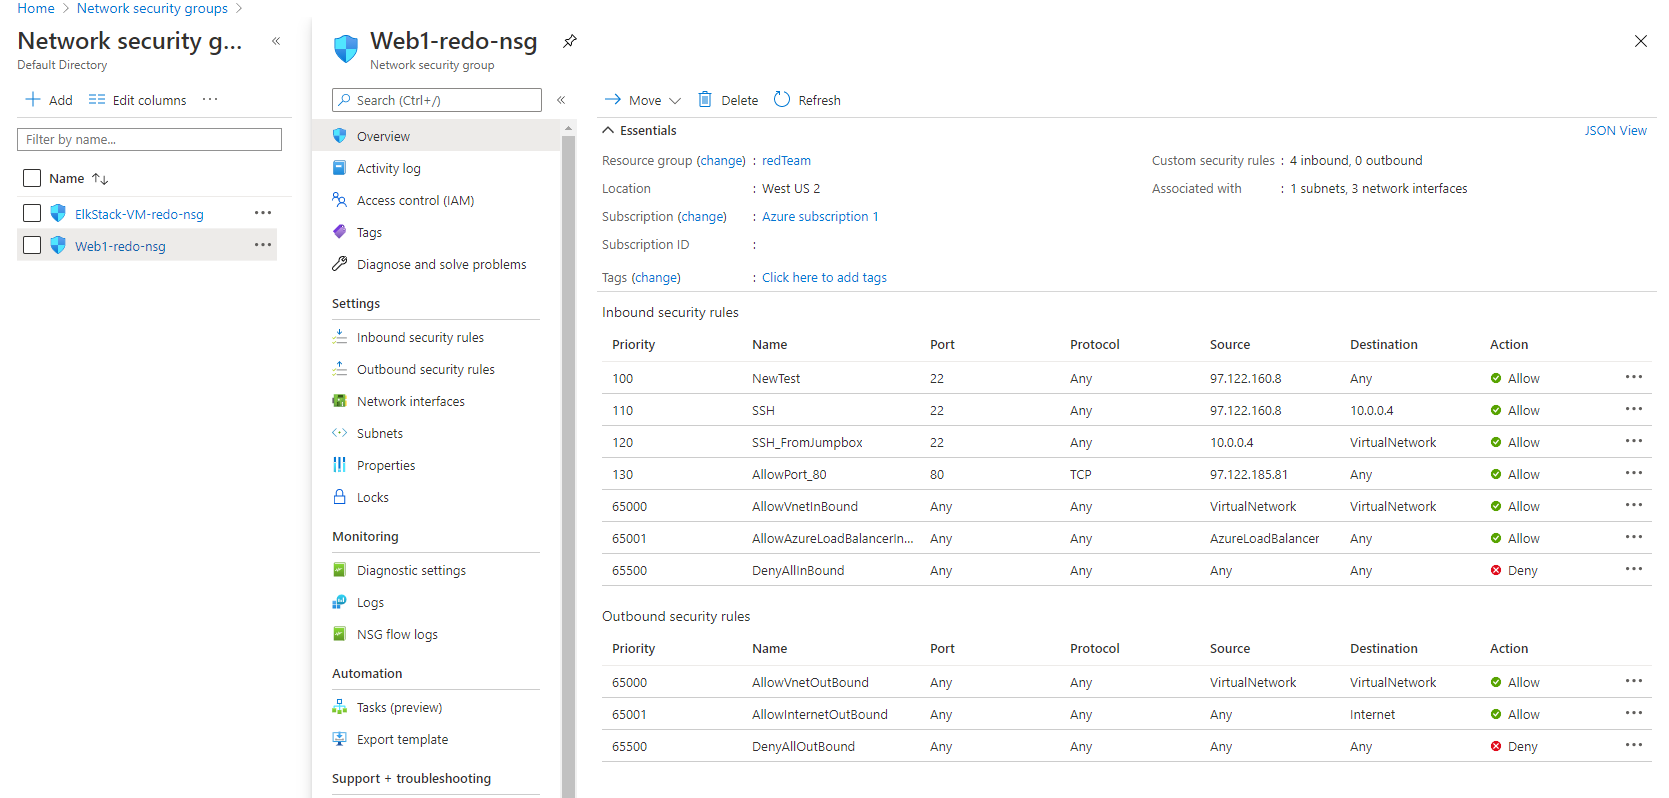Click the Properties icon
This screenshot has width=1669, height=798.
point(340,465)
